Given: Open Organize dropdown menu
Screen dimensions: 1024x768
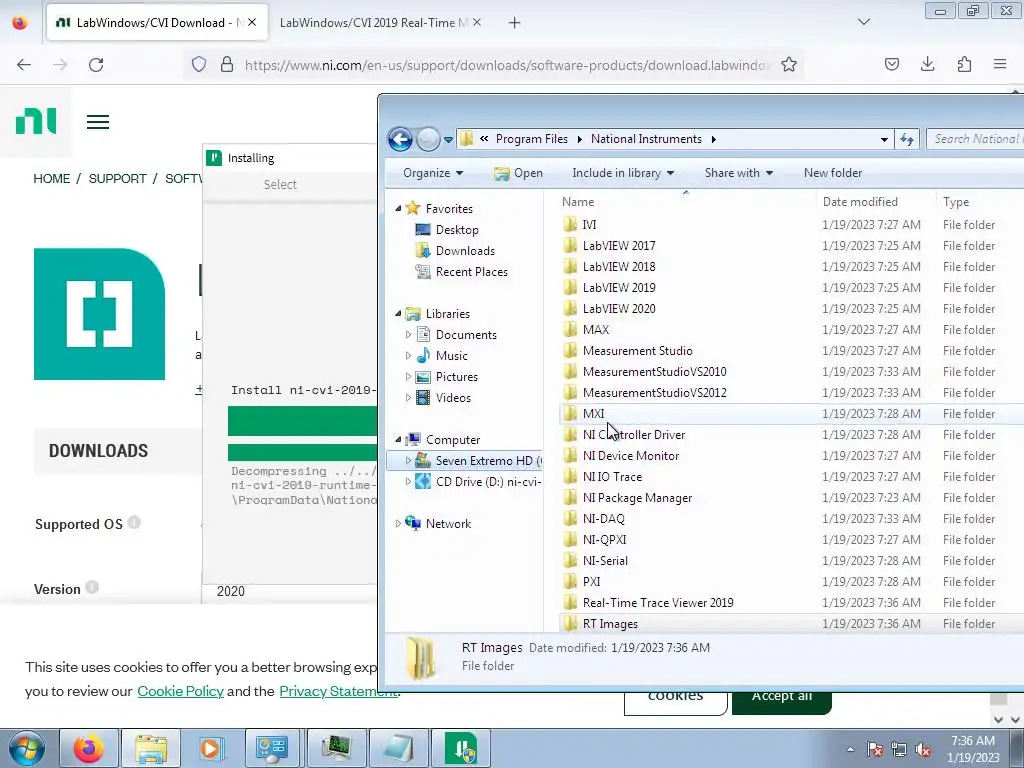Looking at the screenshot, I should click(x=433, y=173).
